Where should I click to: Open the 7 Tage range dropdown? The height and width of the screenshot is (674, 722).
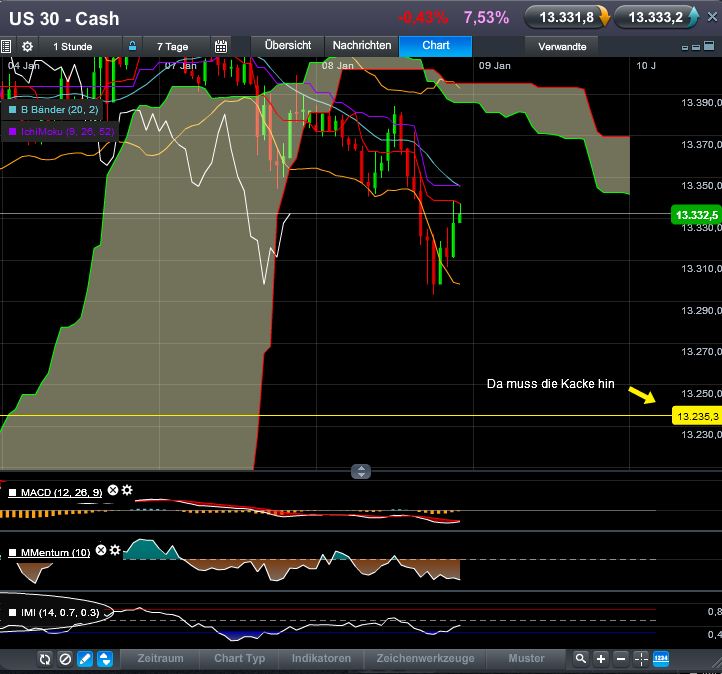(172, 46)
